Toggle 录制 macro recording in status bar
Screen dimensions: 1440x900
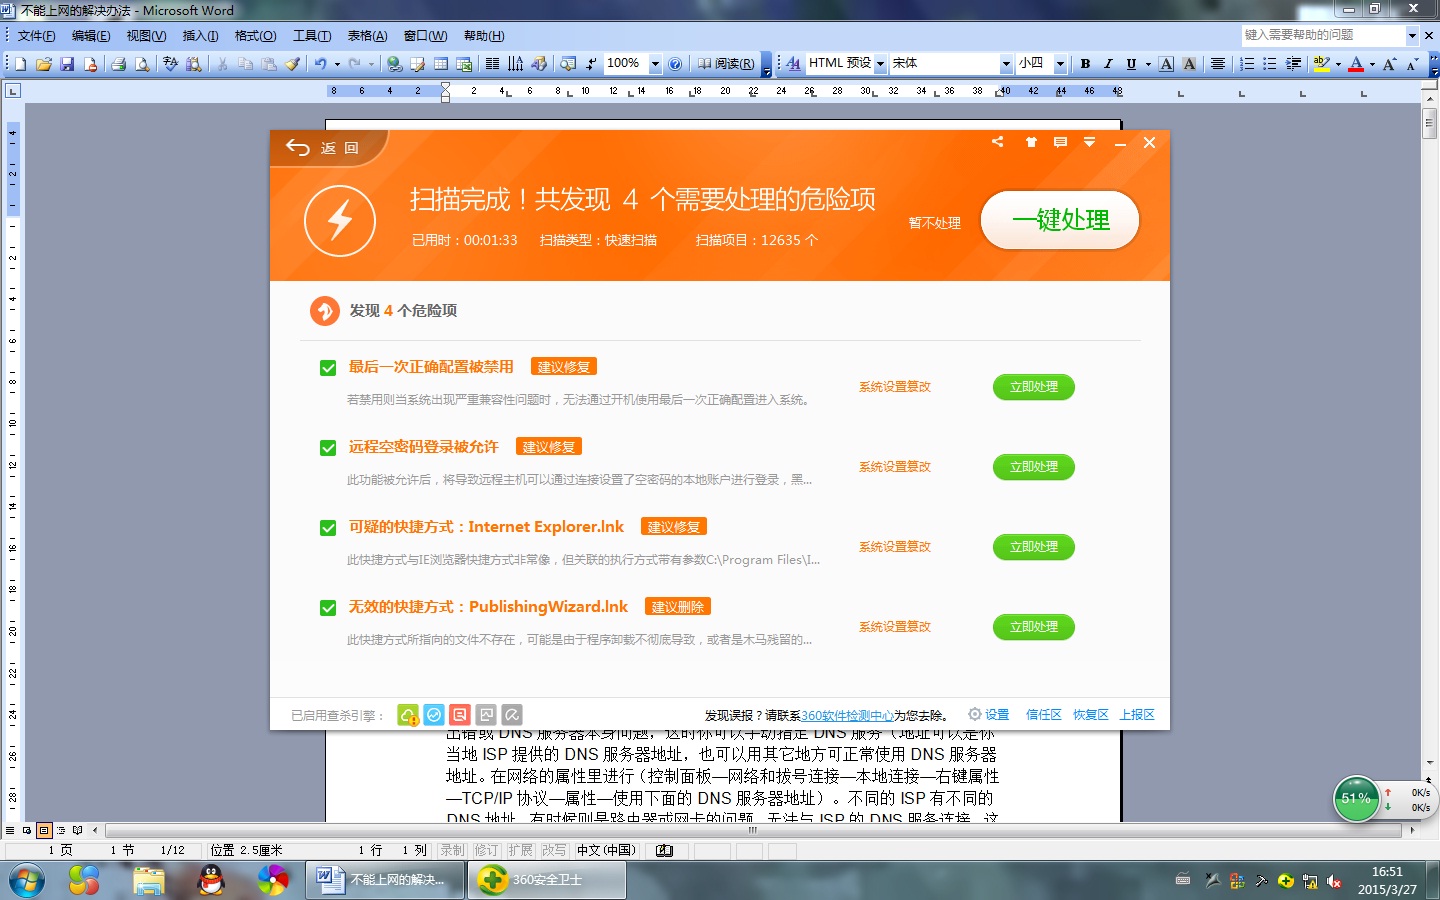[x=453, y=850]
